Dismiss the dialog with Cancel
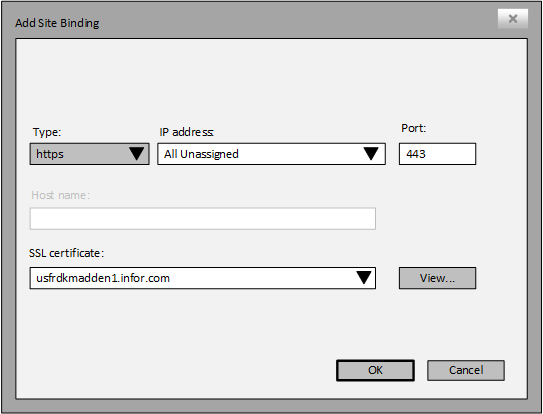The width and height of the screenshot is (543, 414). pyautogui.click(x=466, y=370)
